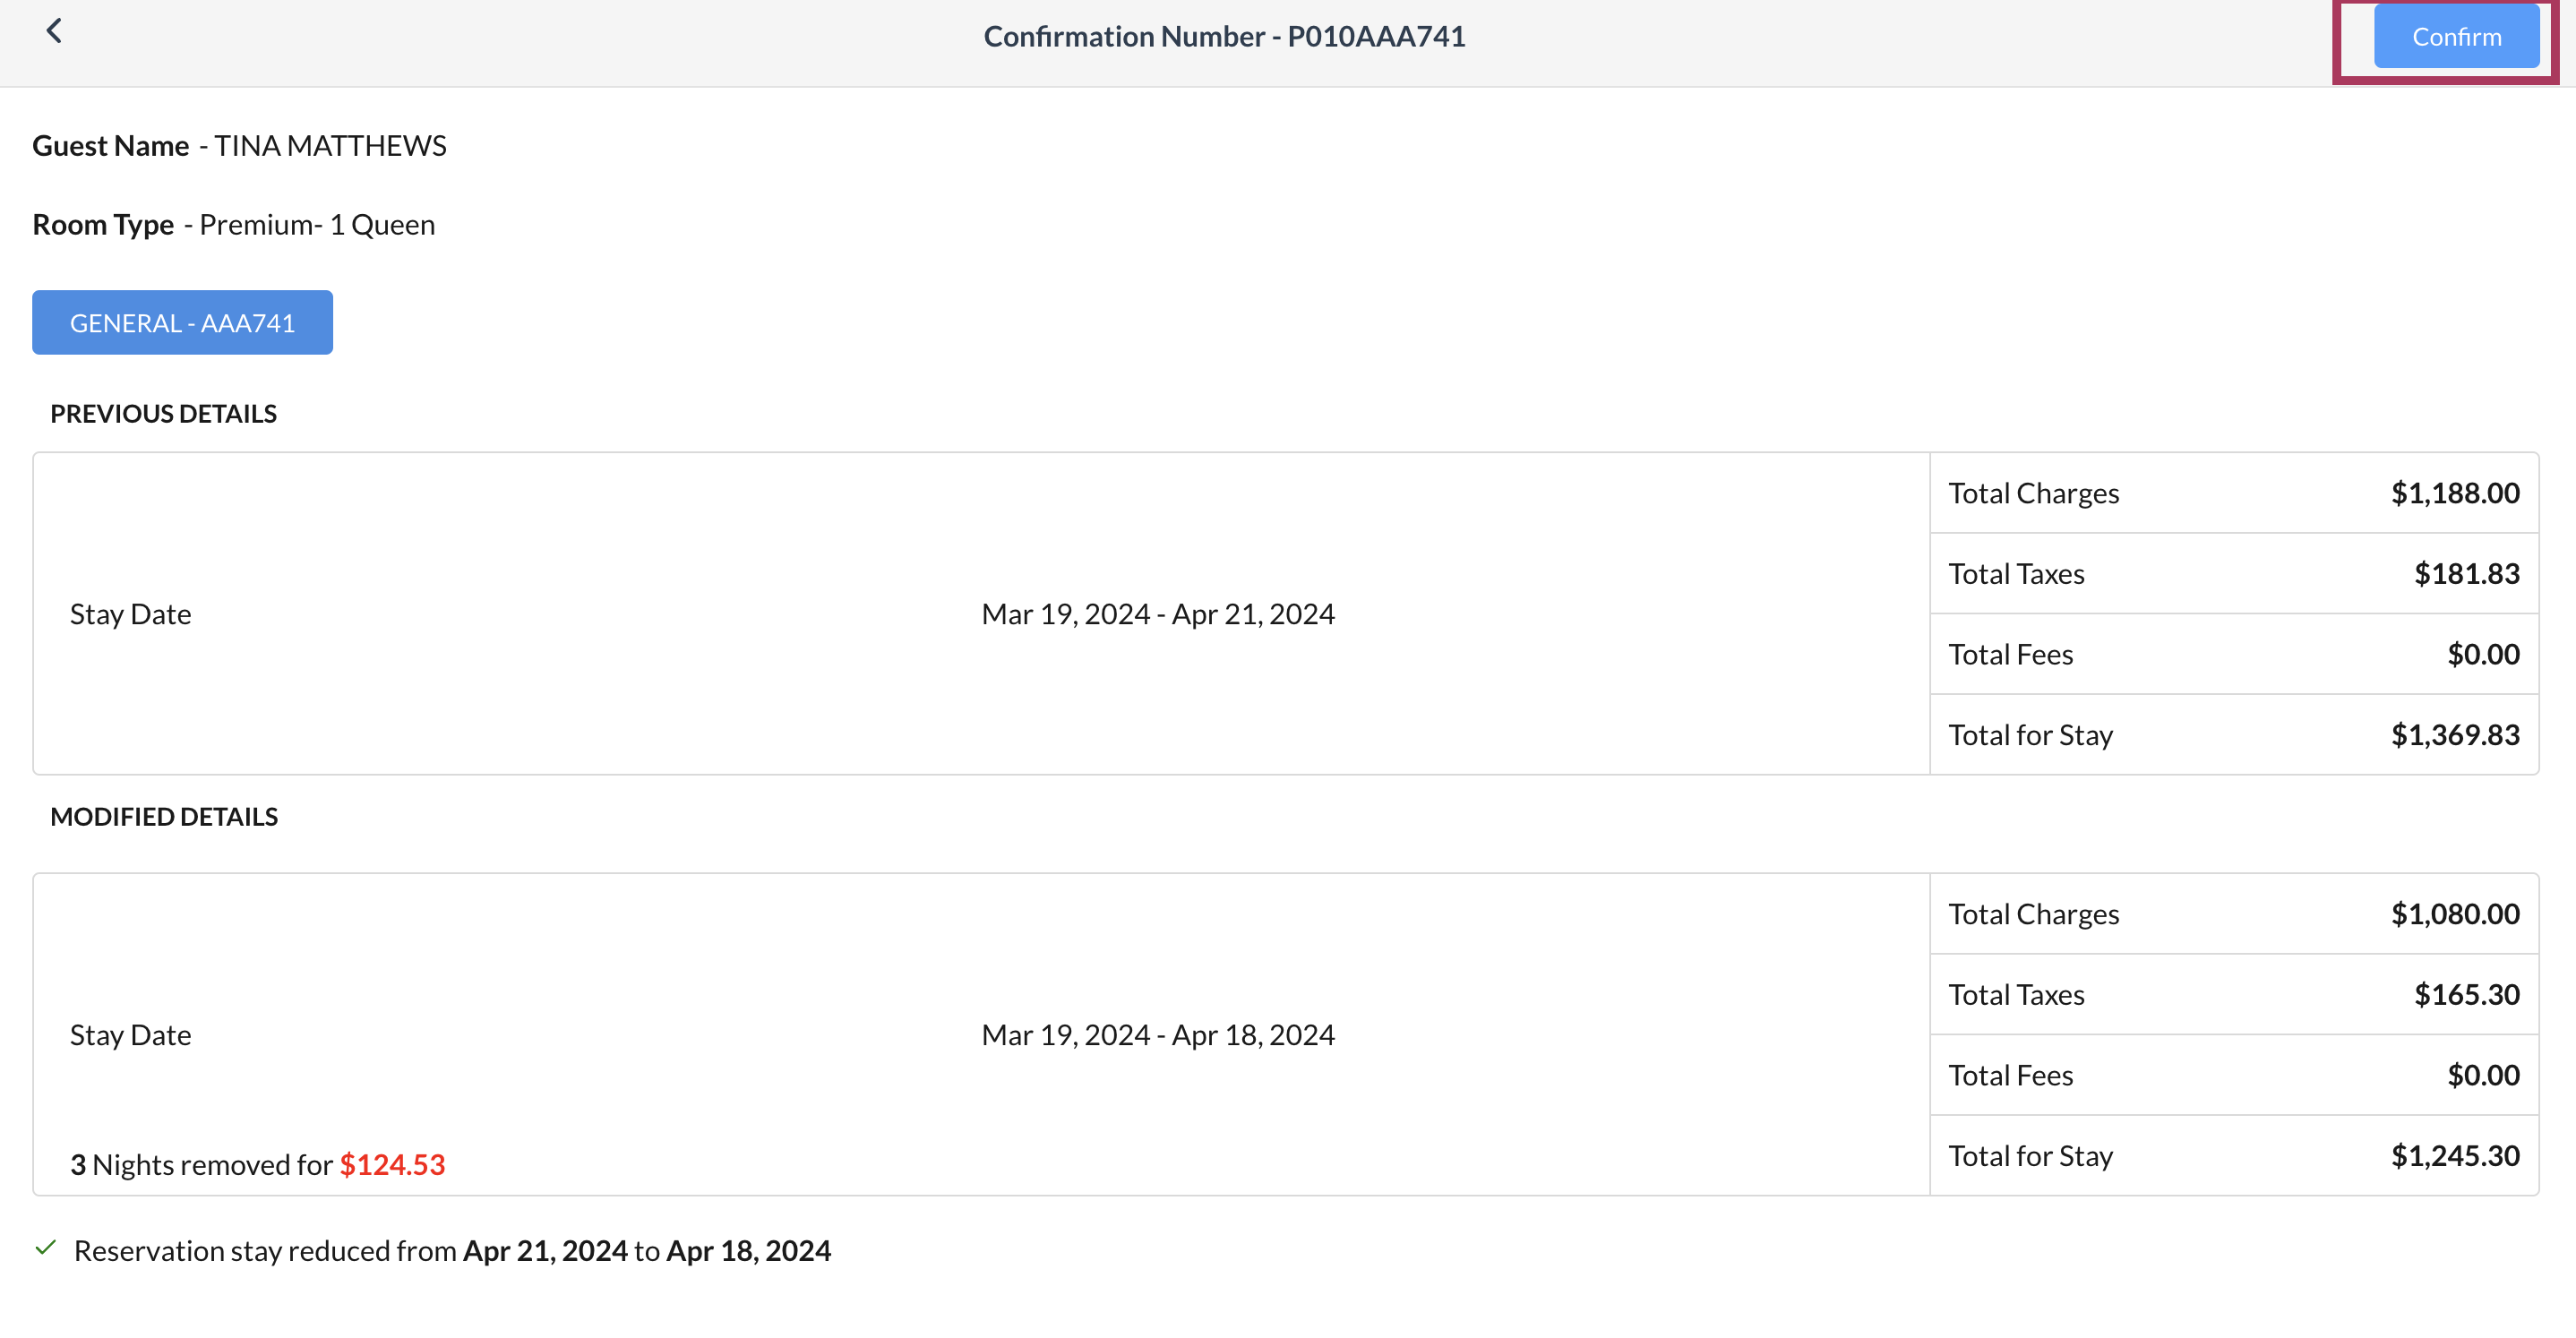
Task: Click the MODIFIED DETAILS section heading
Action: tap(164, 816)
